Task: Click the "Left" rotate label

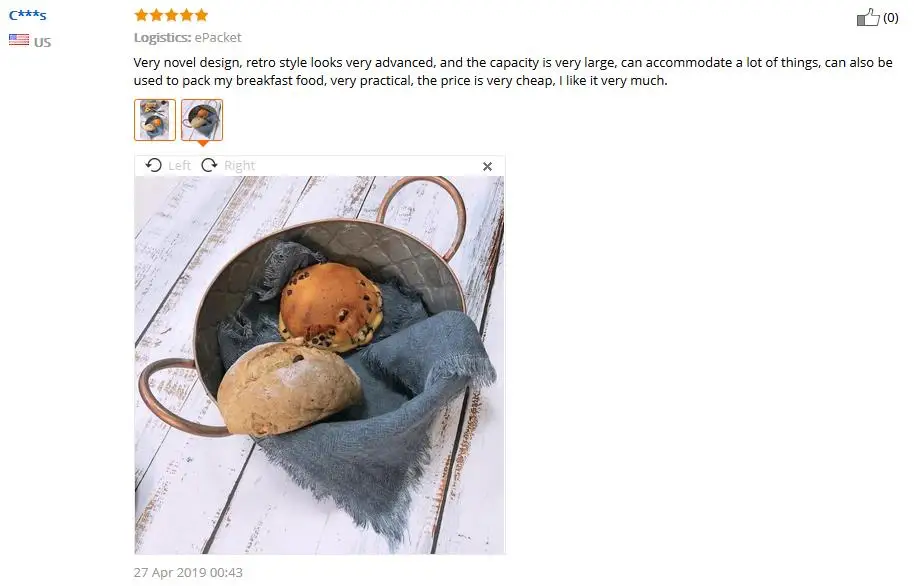Action: [179, 166]
